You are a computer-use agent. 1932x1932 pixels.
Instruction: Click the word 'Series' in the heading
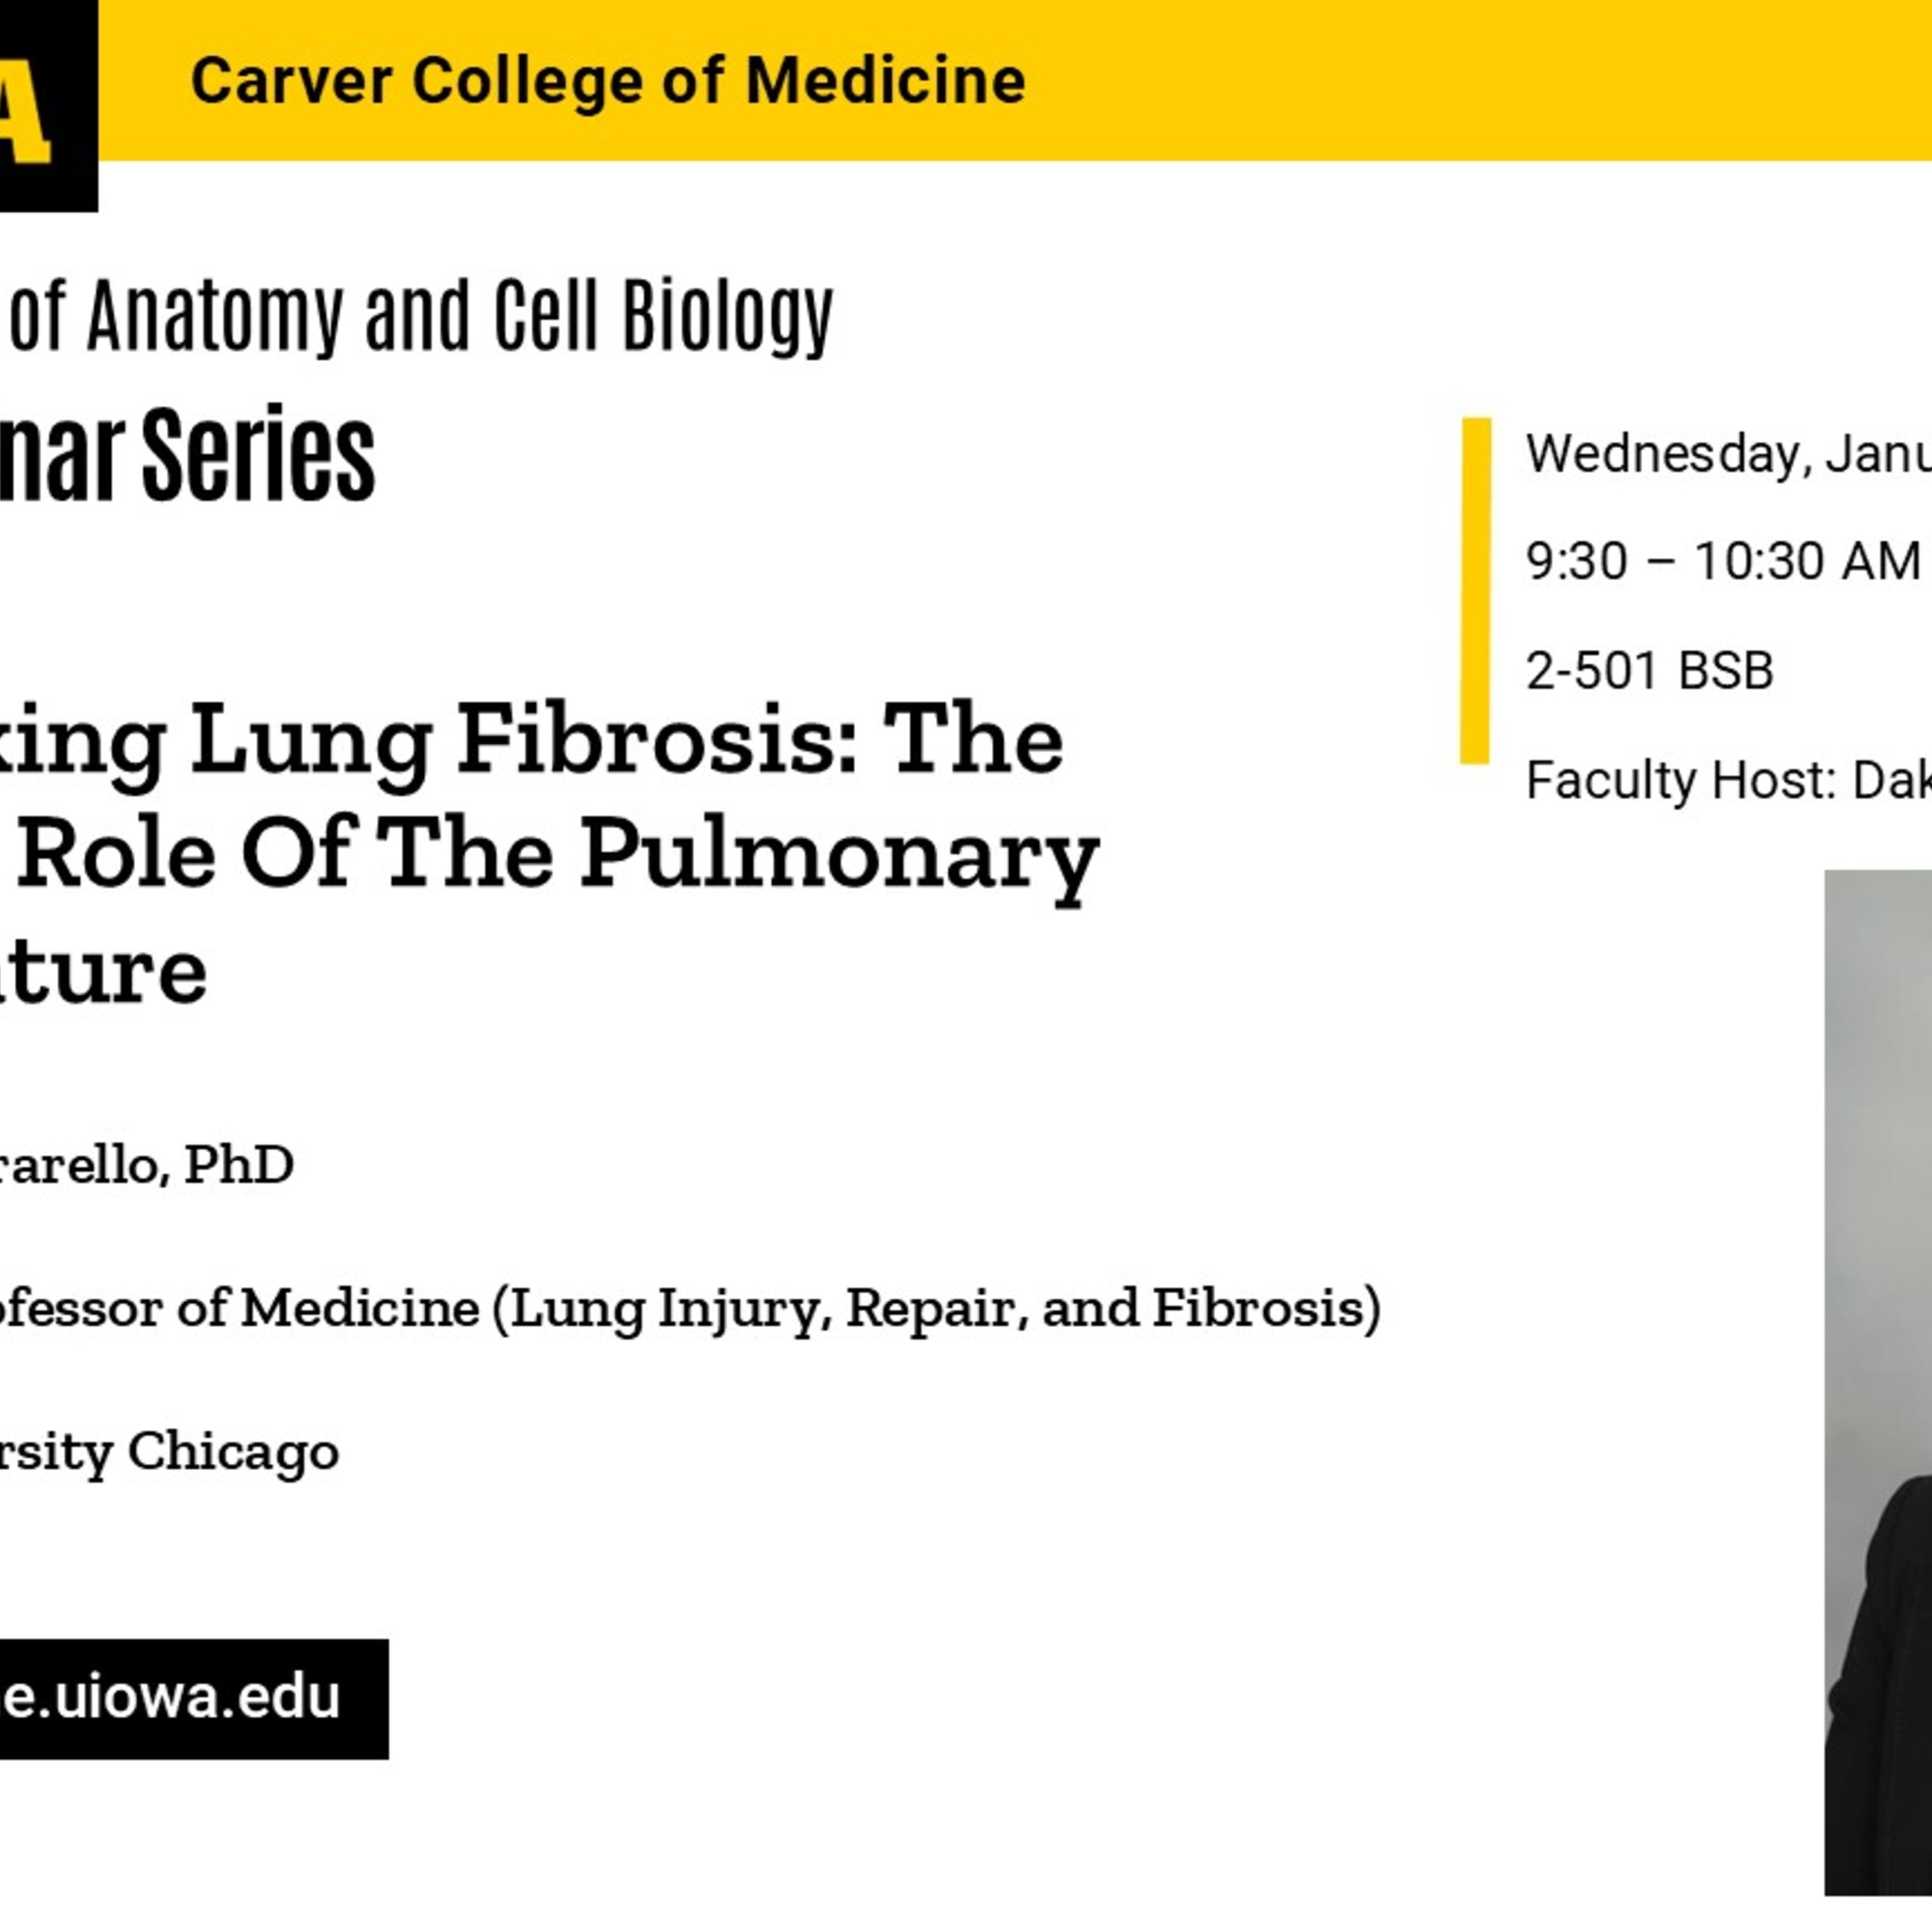pos(258,456)
